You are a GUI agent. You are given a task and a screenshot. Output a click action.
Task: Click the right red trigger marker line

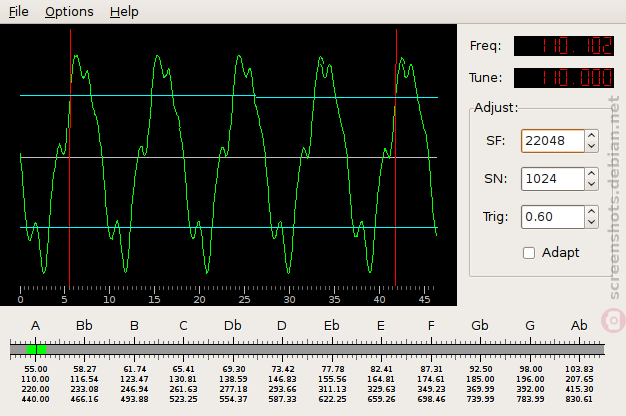(396, 158)
